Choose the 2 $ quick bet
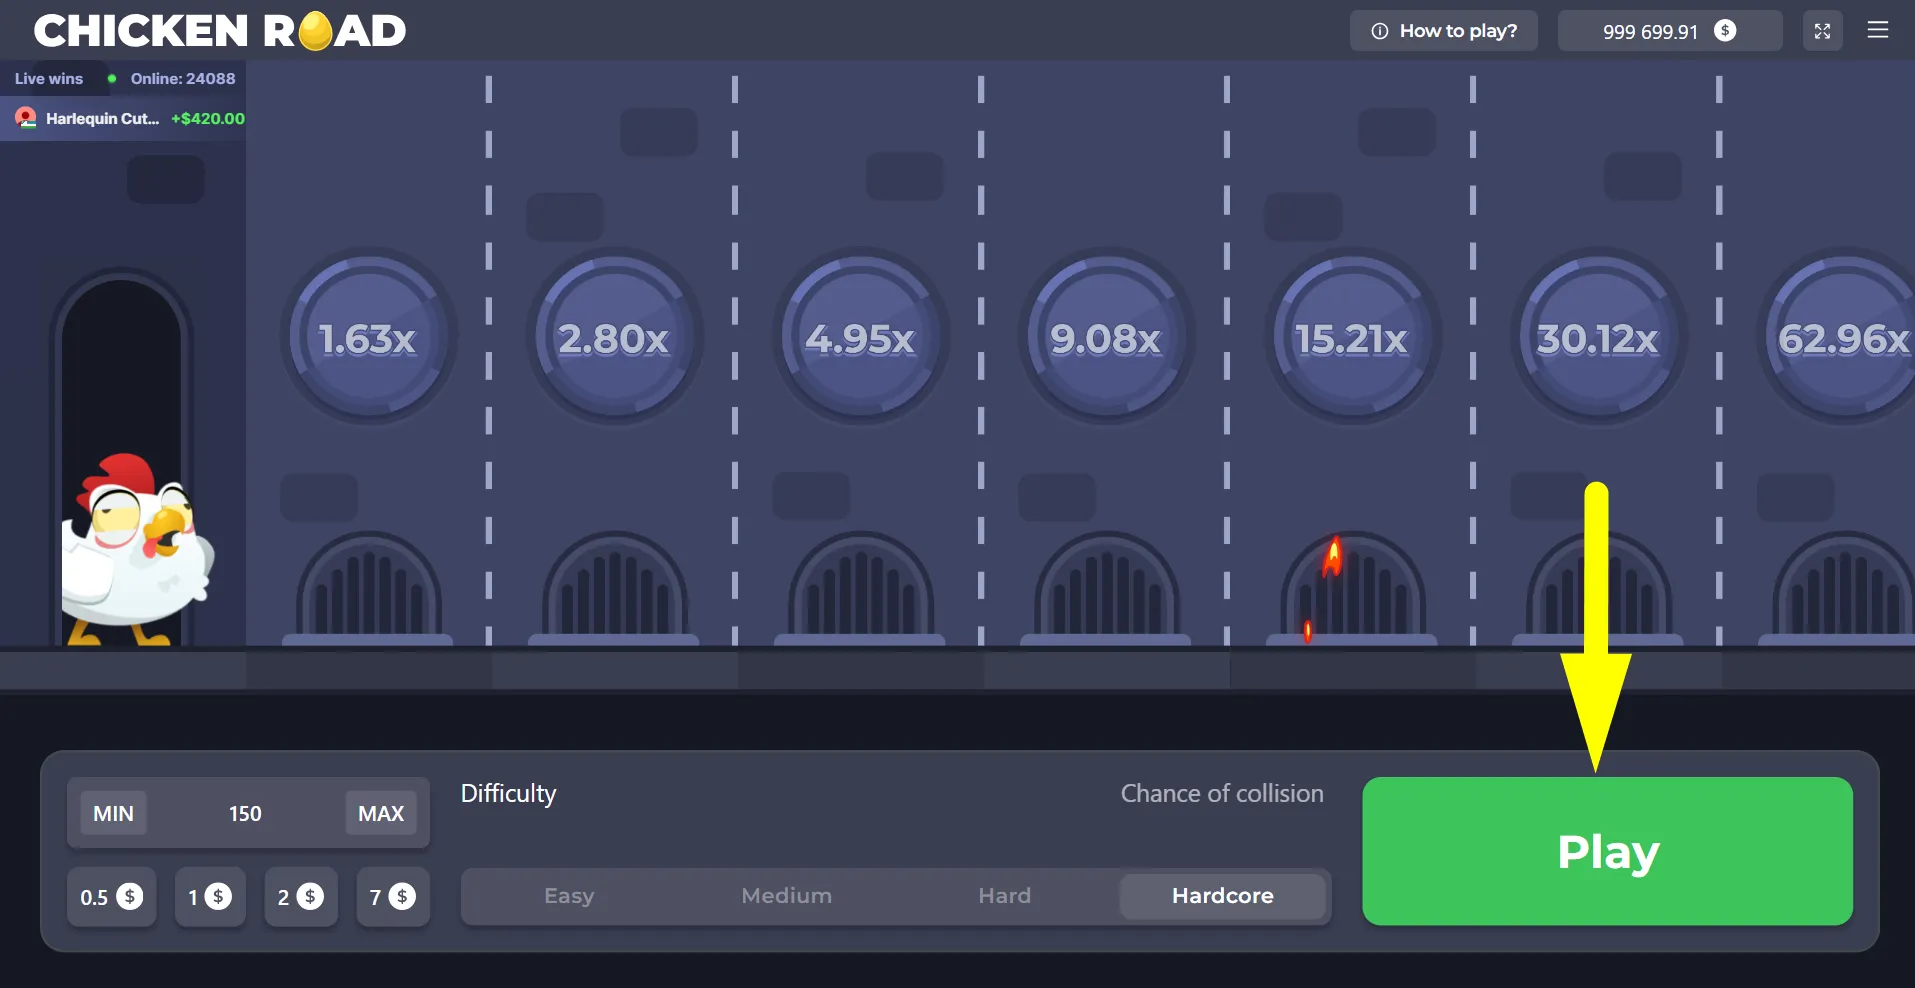The width and height of the screenshot is (1915, 988). click(x=301, y=897)
